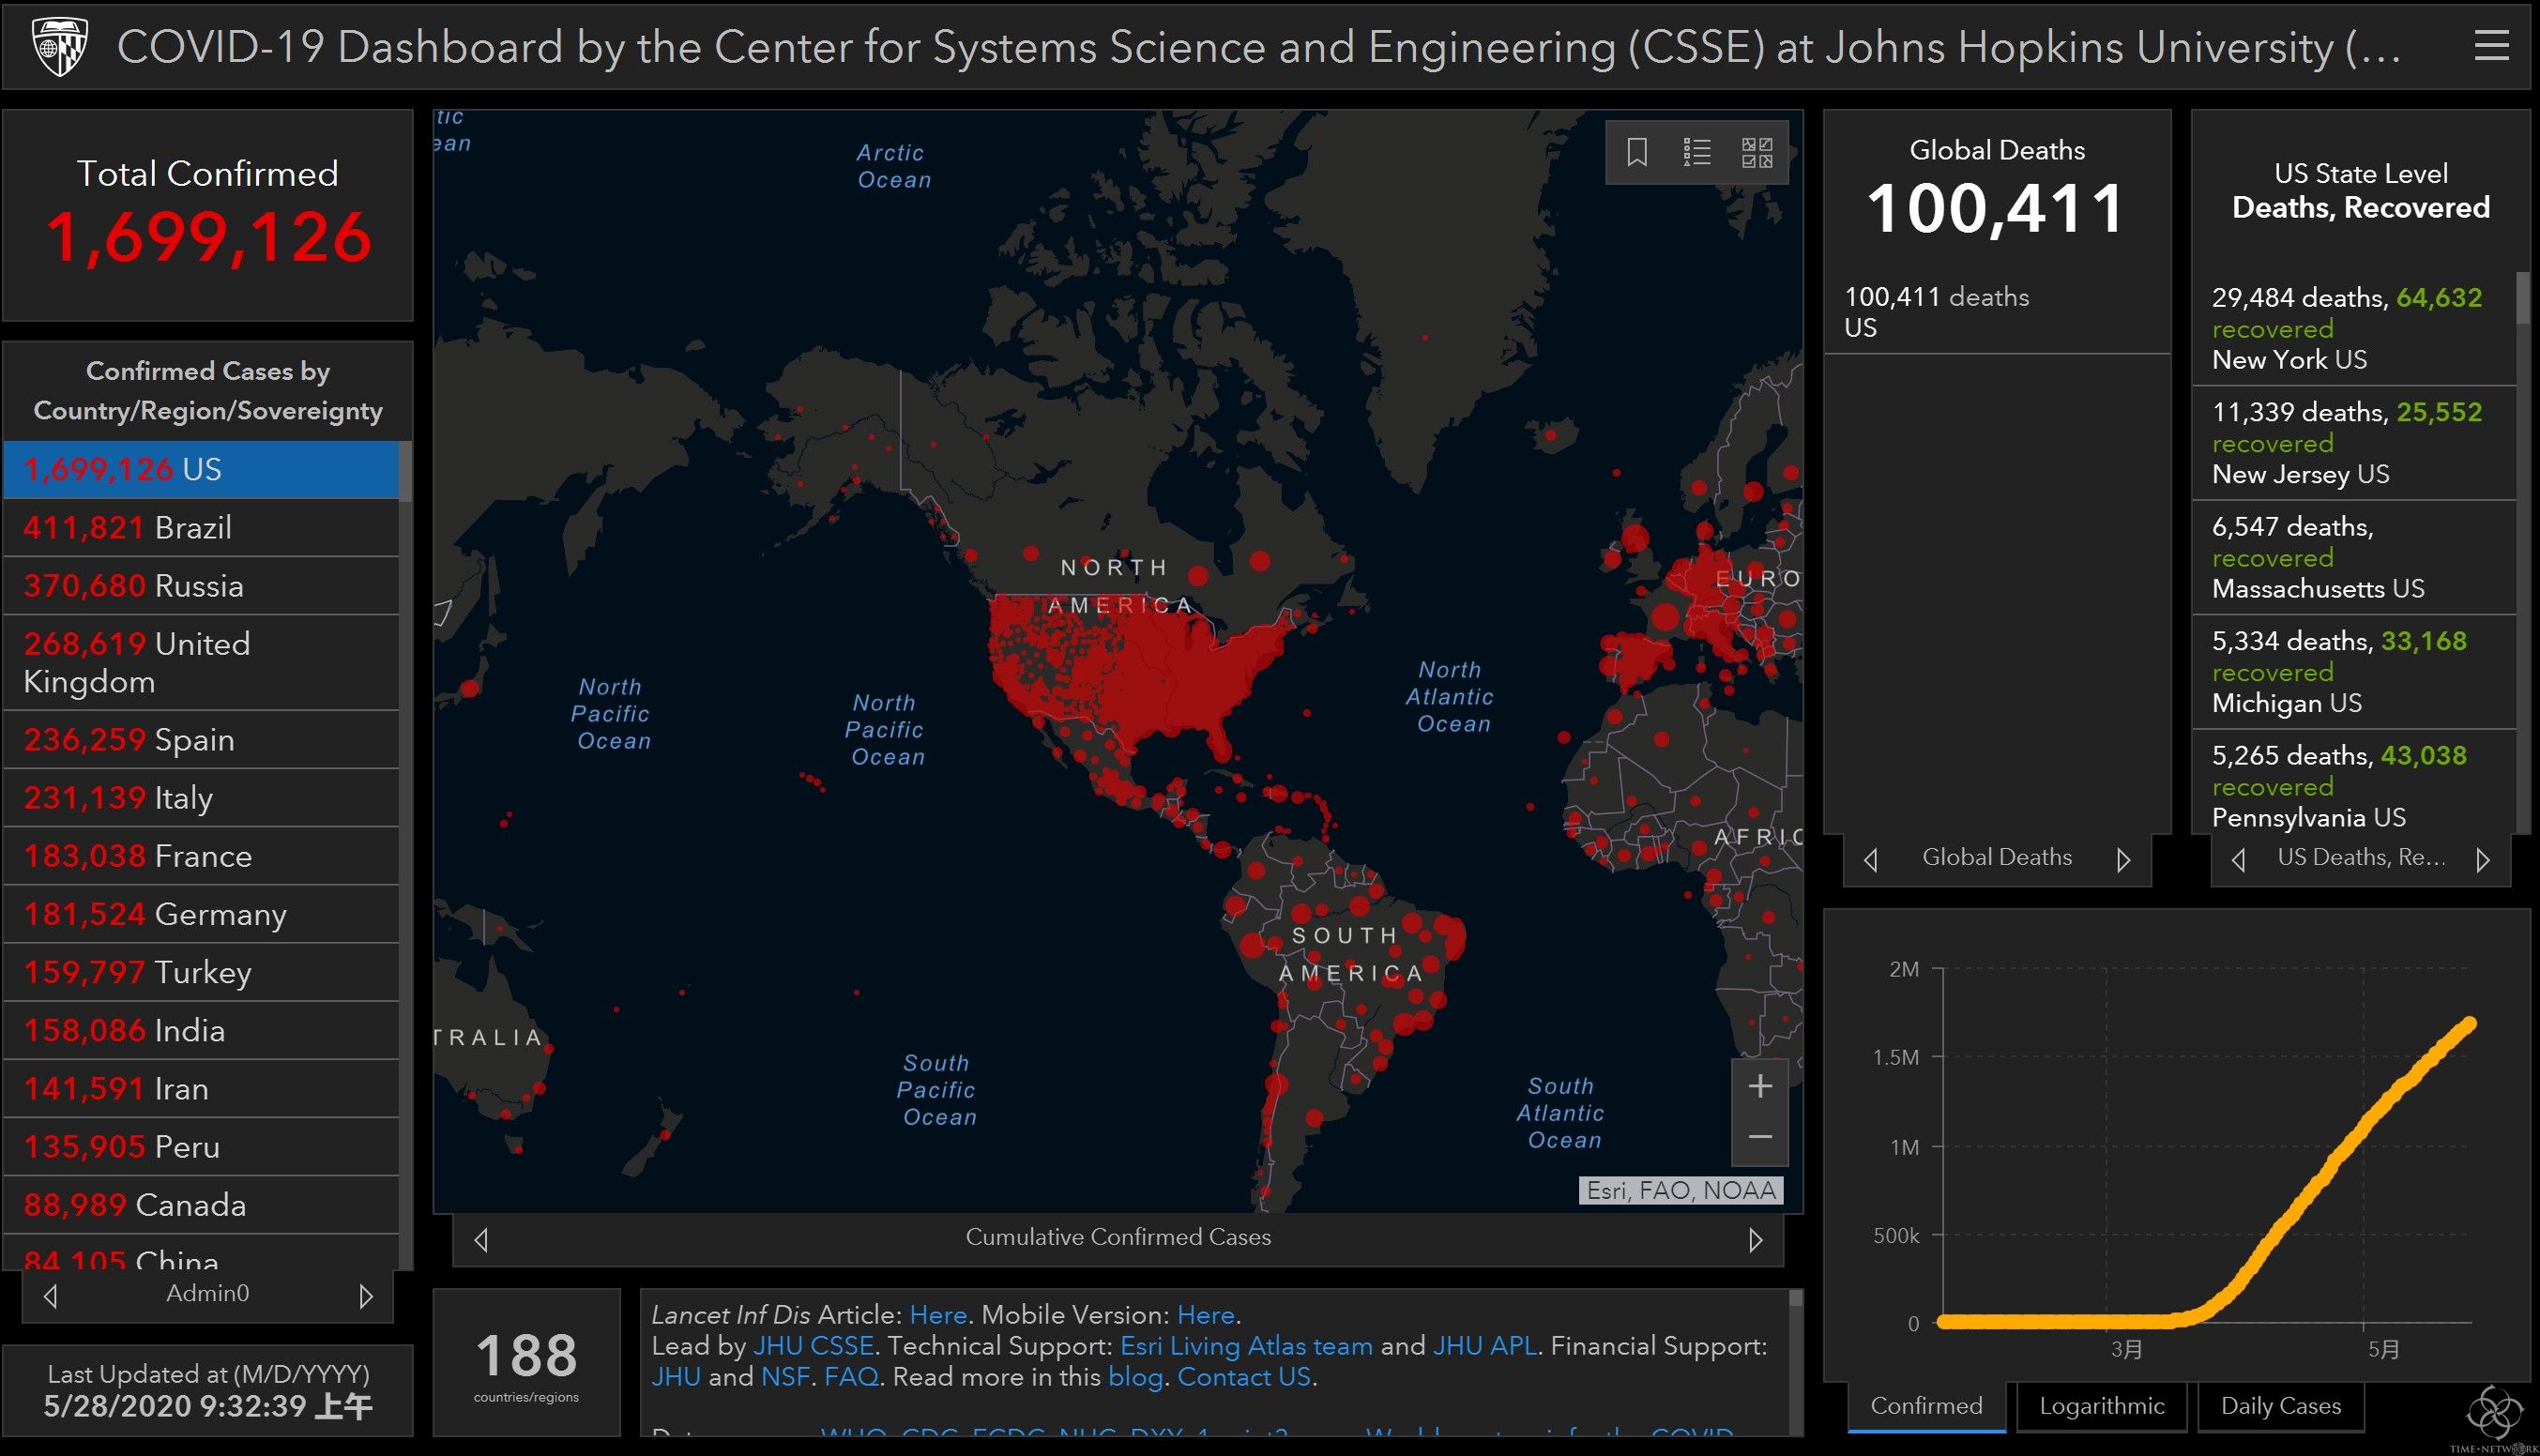Click left arrow beside Cumulative Confirmed Cases
Screen dimensions: 2540x1456
click(481, 1240)
